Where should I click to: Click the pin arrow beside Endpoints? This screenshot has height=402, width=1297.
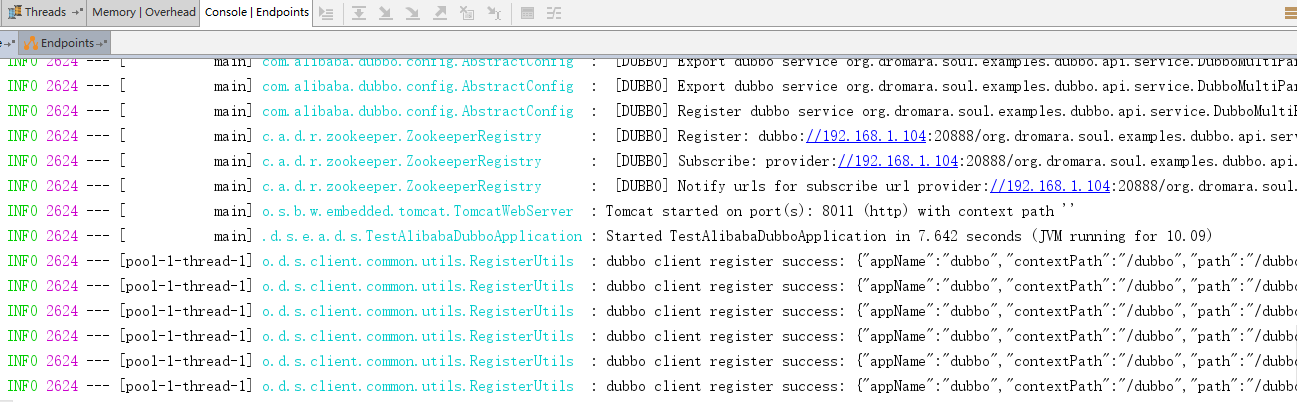101,44
